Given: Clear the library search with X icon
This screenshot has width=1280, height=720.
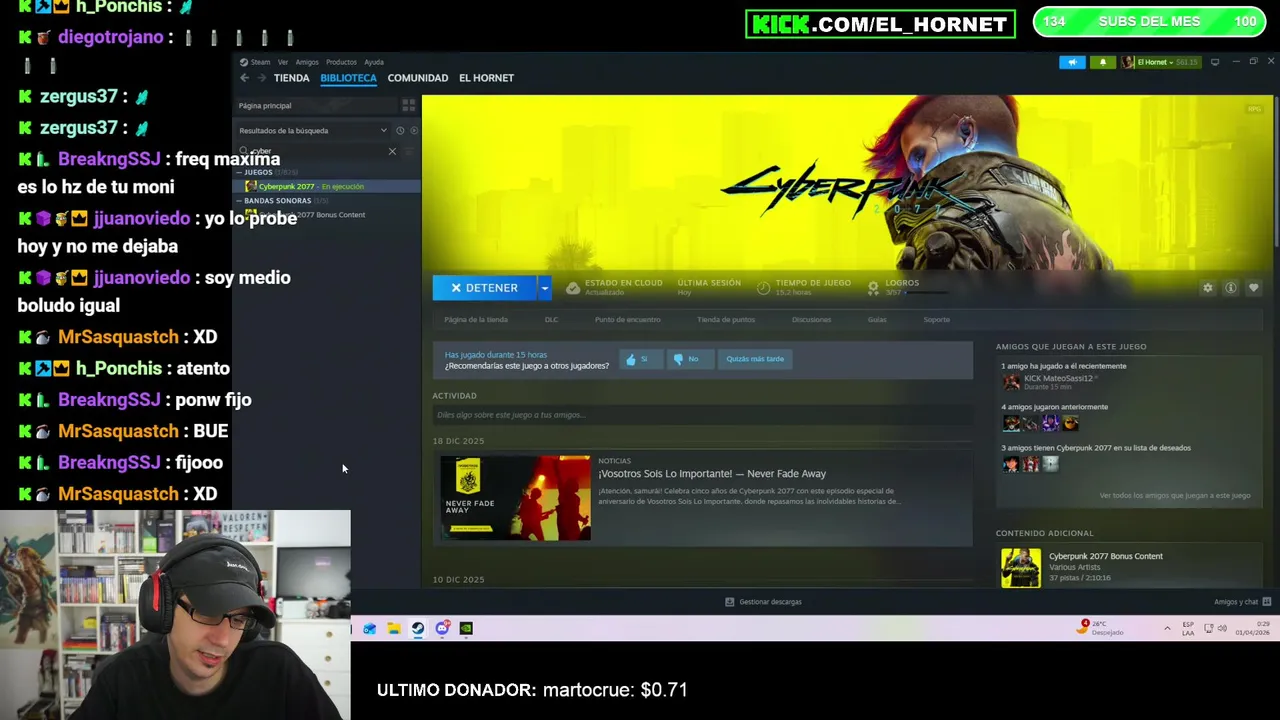Looking at the screenshot, I should point(392,151).
